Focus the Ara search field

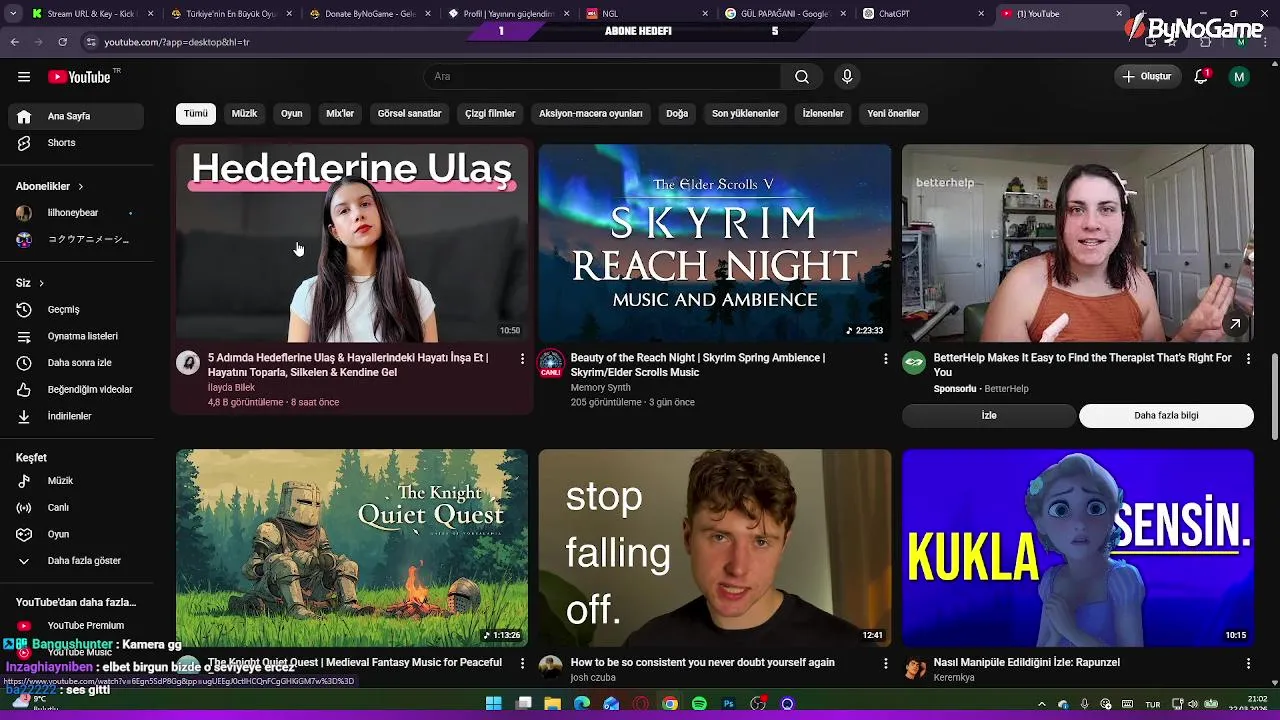click(x=602, y=77)
